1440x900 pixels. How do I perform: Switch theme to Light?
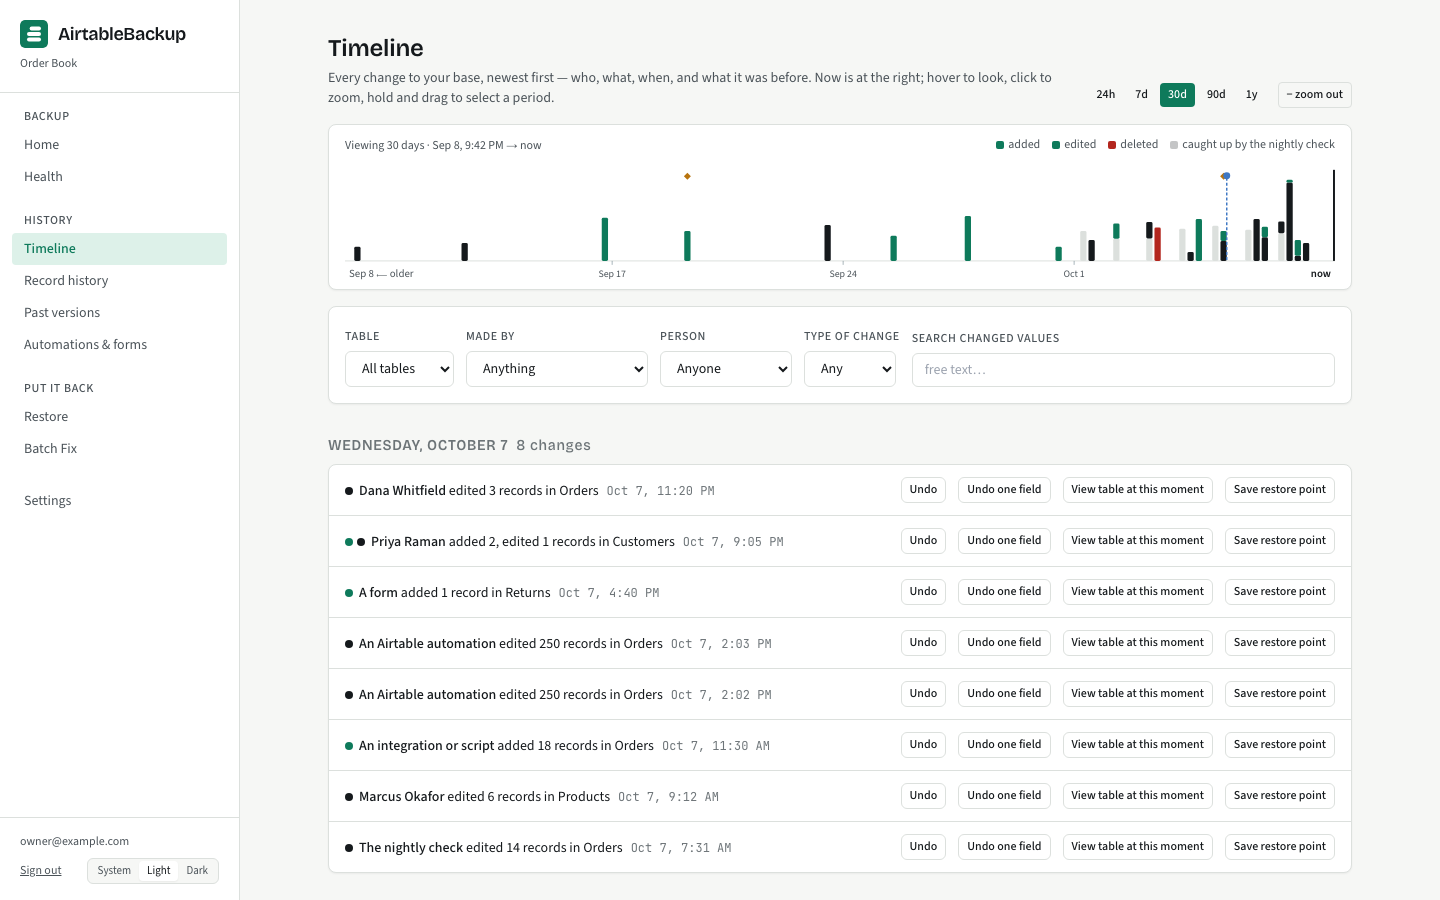click(x=159, y=871)
